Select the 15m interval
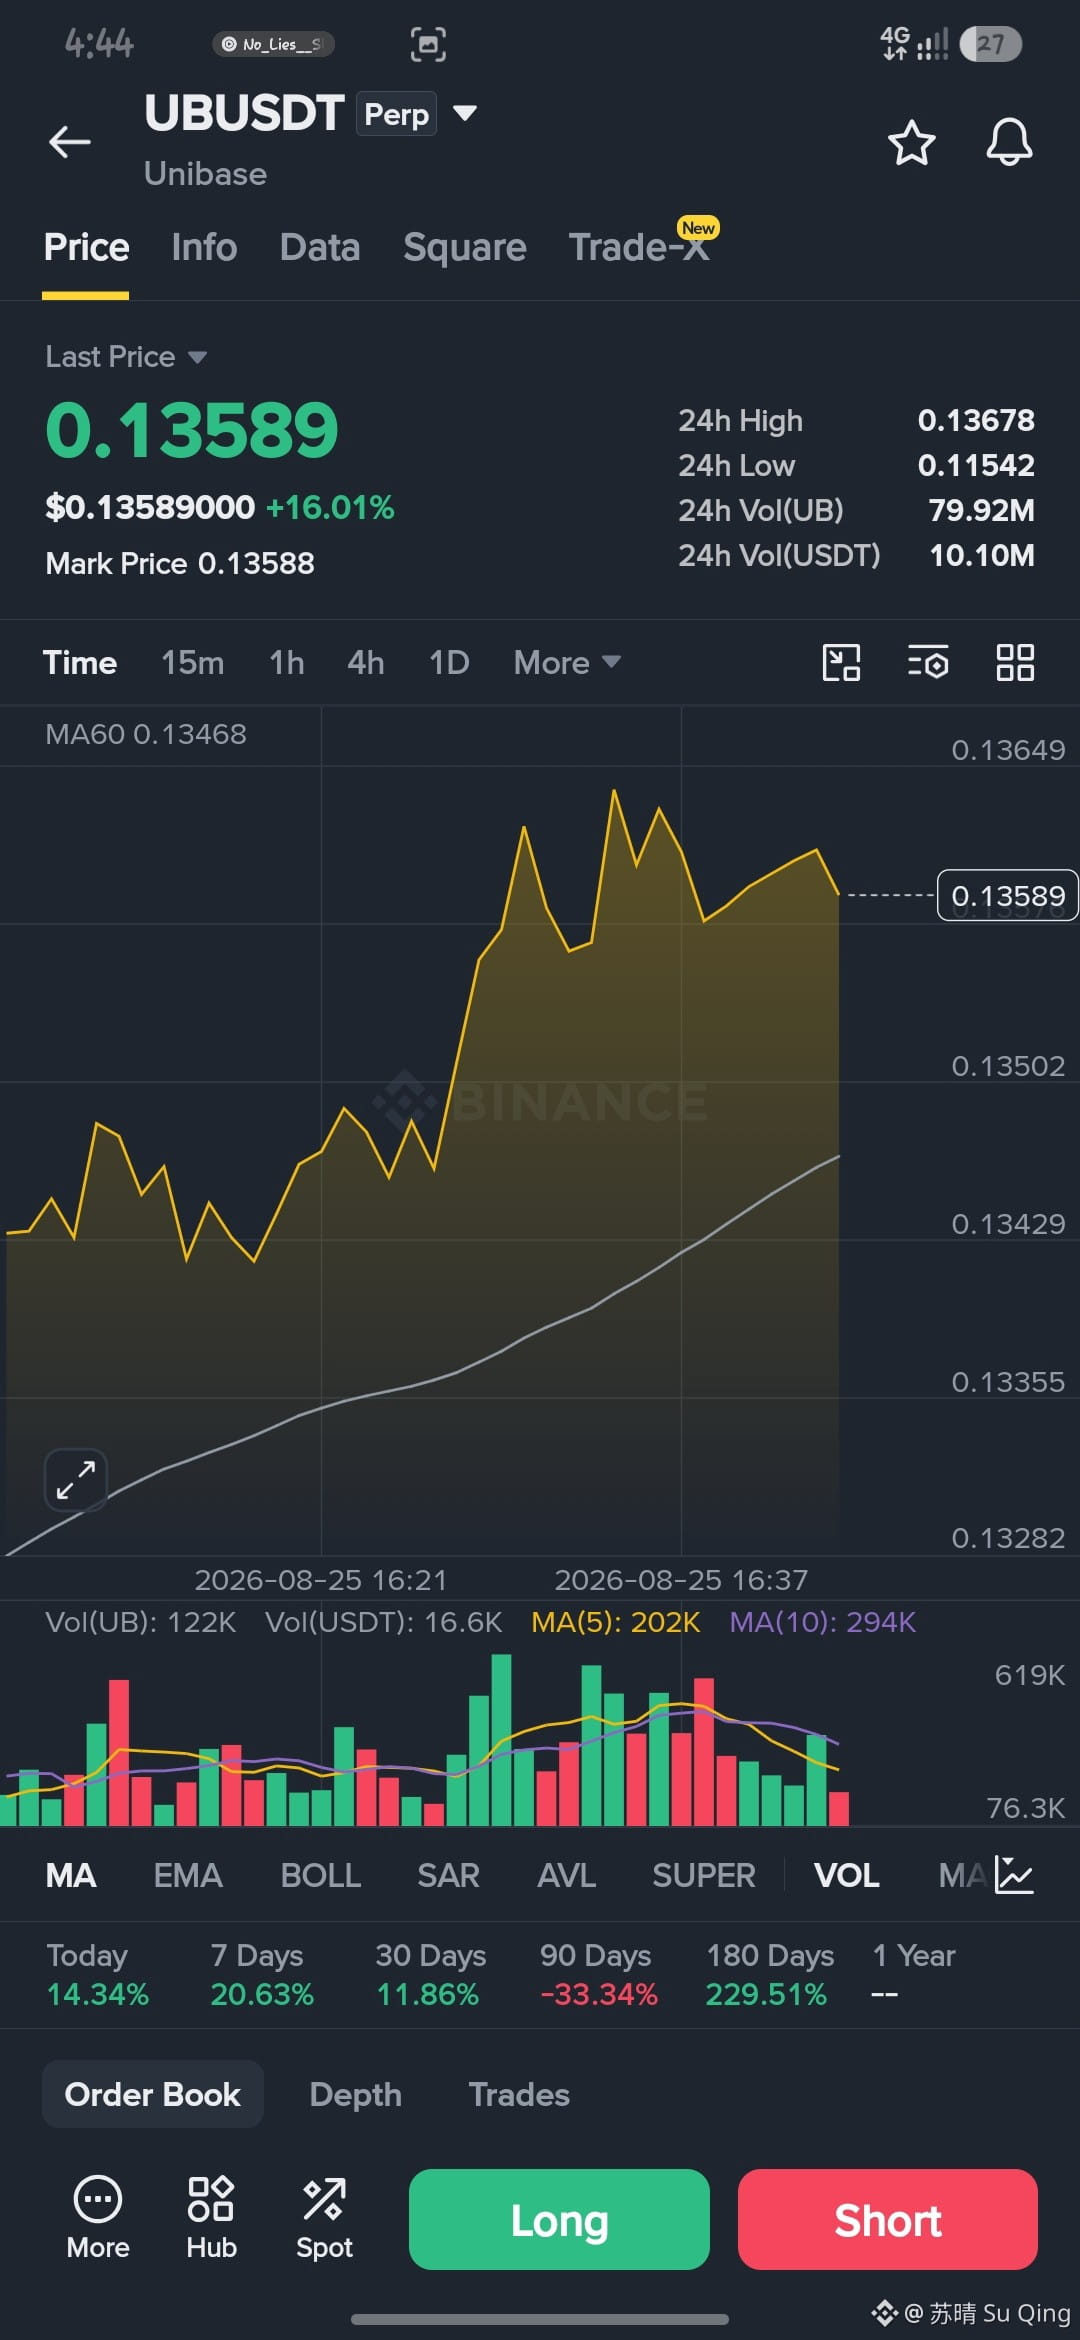This screenshot has height=2340, width=1080. click(192, 663)
